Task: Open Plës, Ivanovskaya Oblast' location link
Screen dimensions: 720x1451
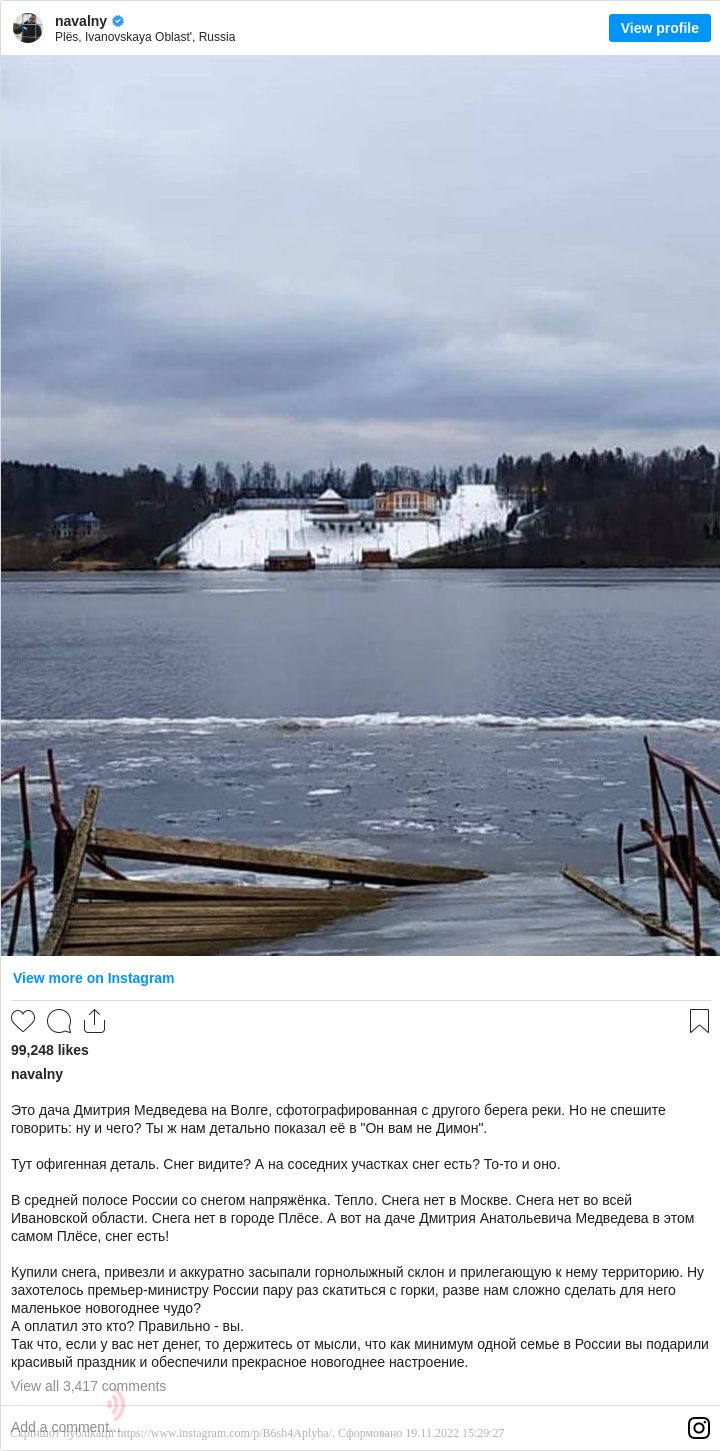Action: pos(145,37)
